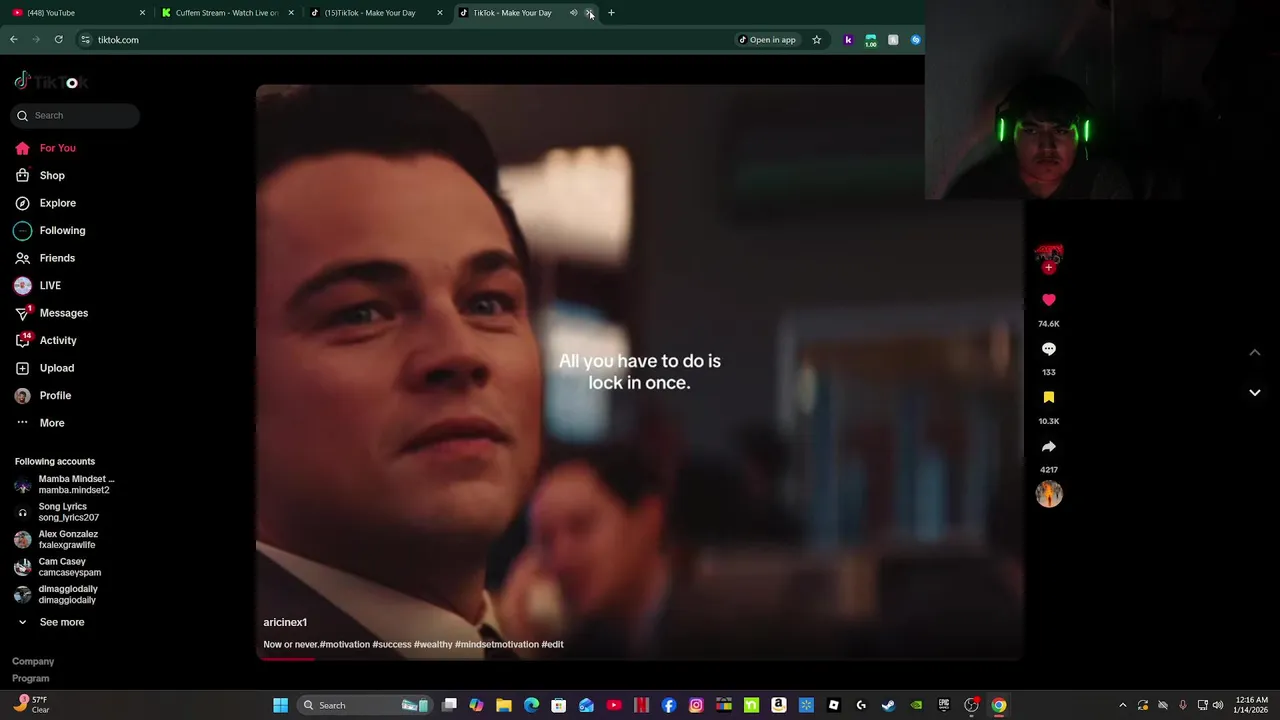The image size is (1280, 720).
Task: Switch to the (15)TikTok tab
Action: [375, 13]
